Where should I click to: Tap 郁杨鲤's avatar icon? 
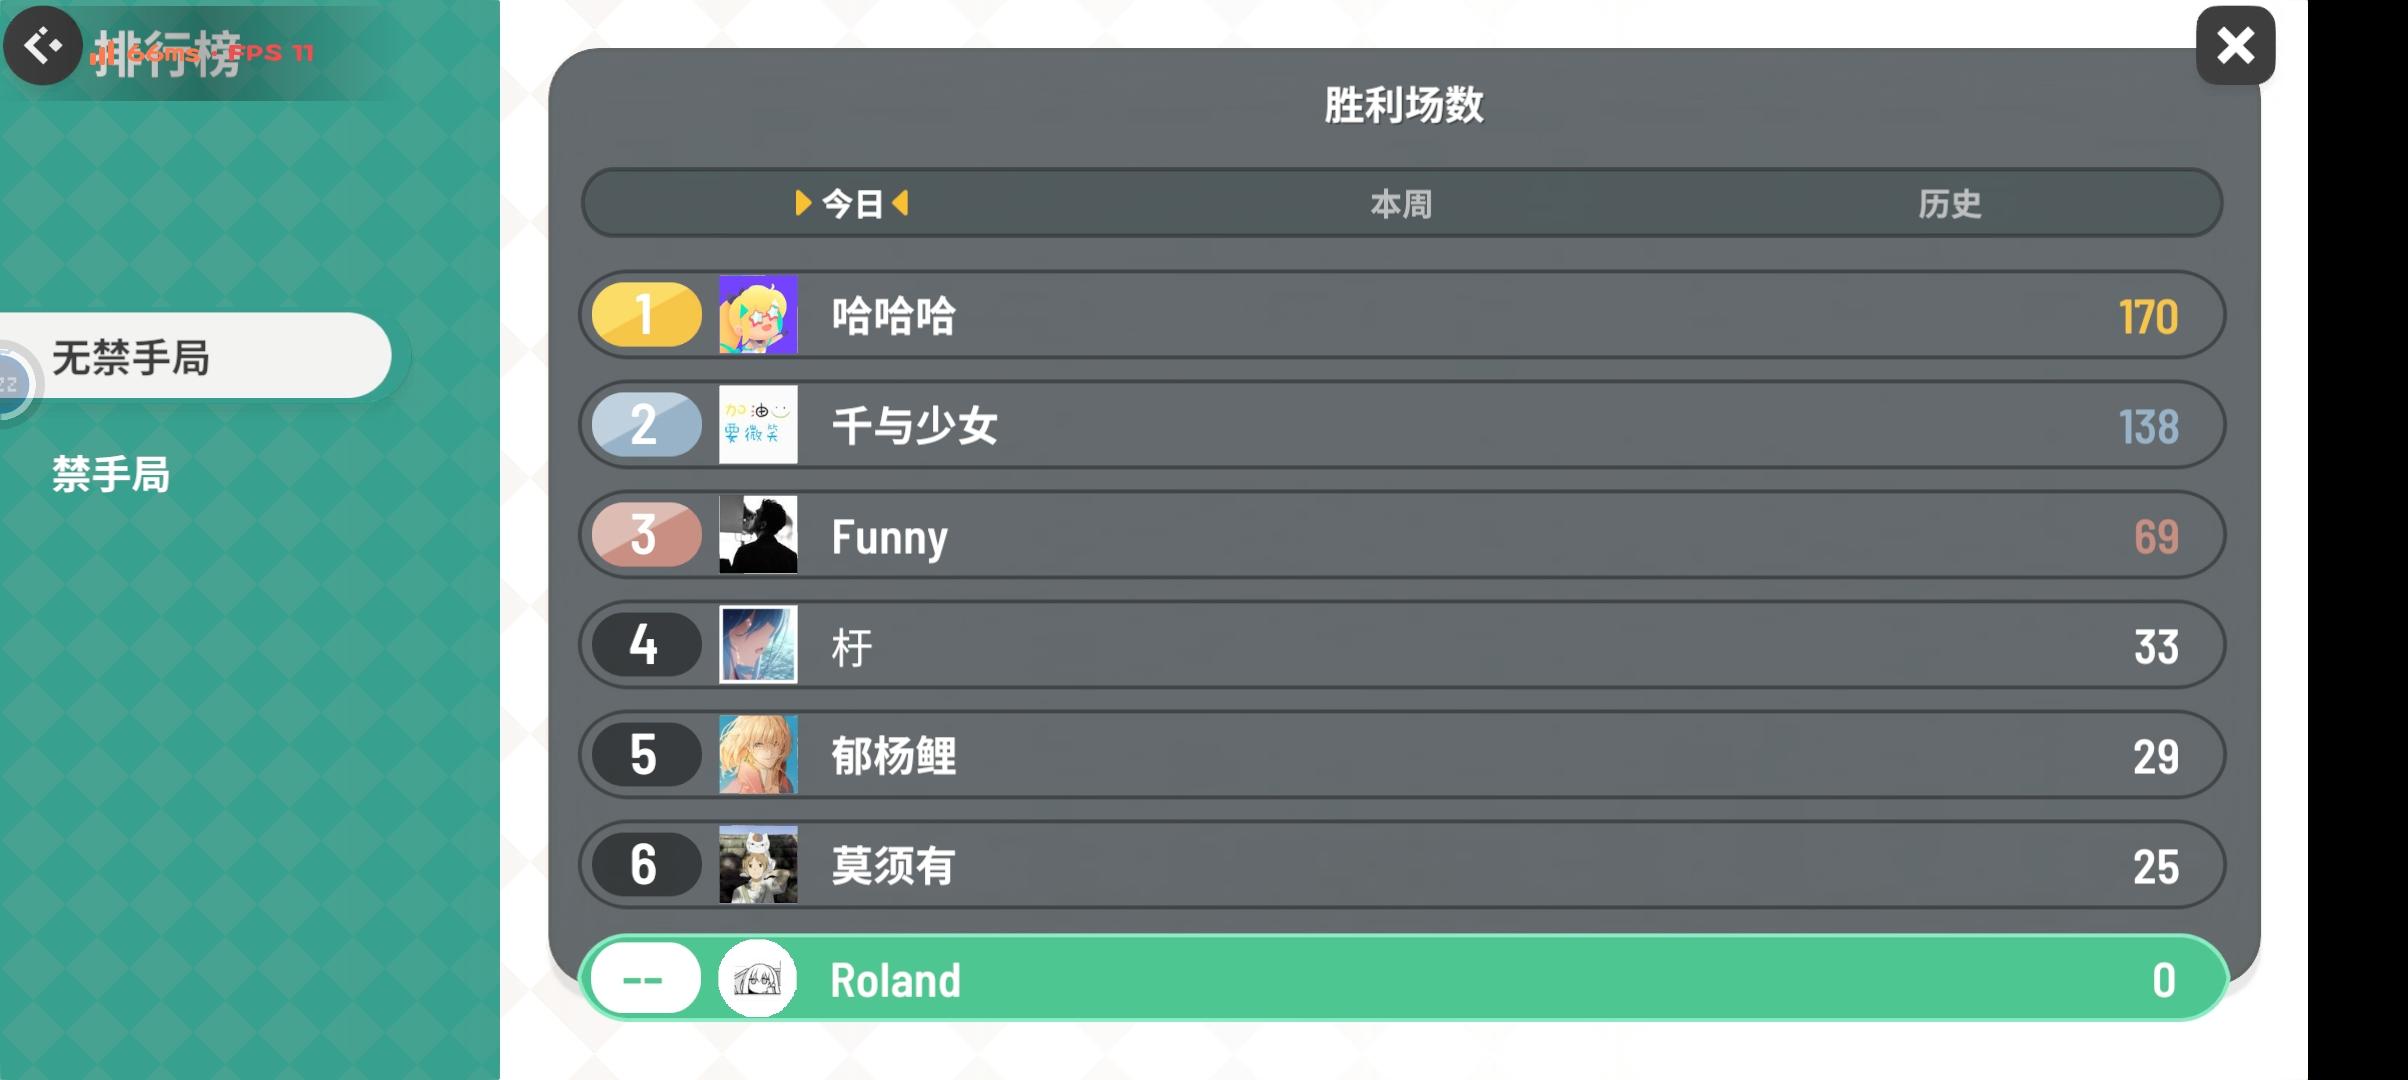click(758, 754)
